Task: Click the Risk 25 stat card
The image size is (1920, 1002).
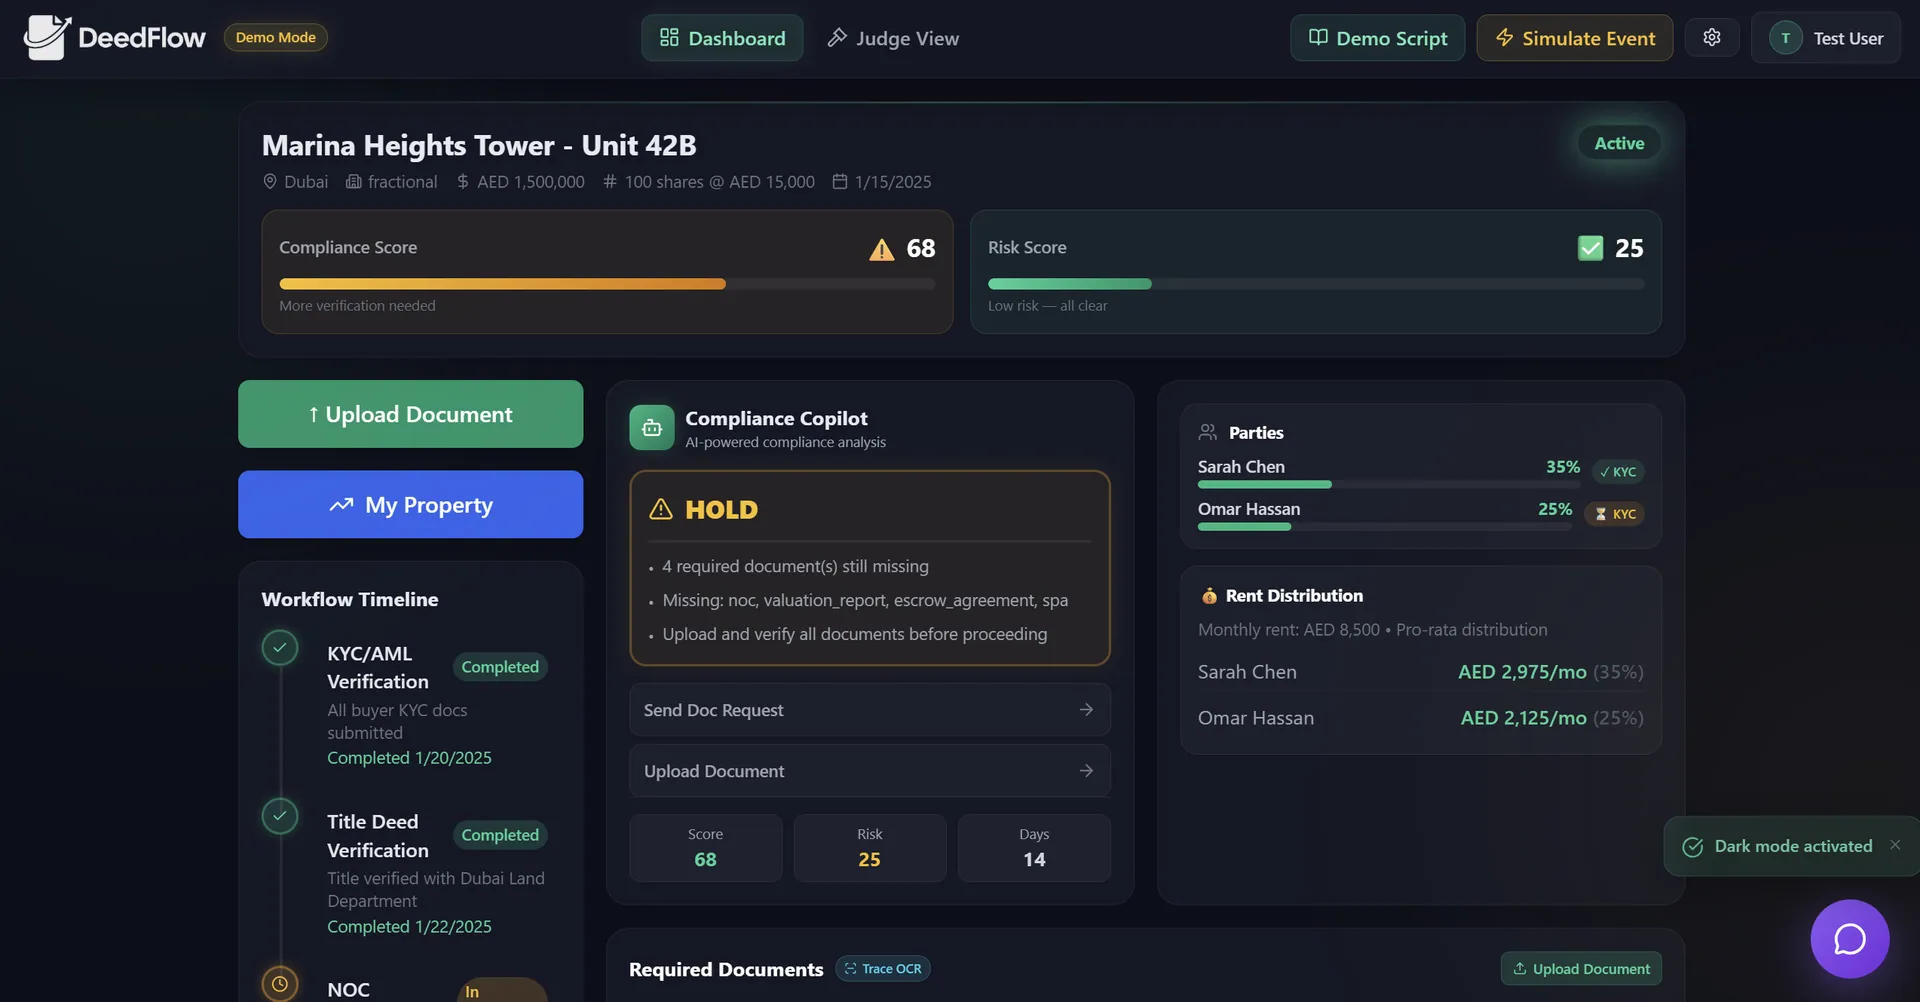Action: [x=870, y=848]
